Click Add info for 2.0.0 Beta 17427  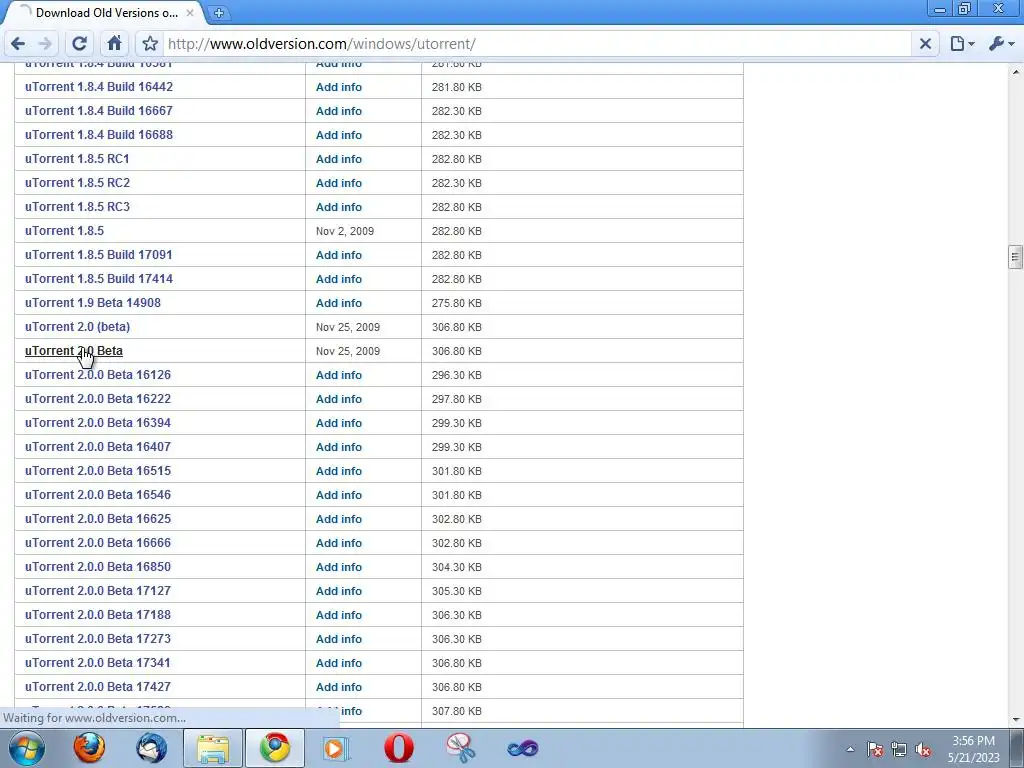(x=339, y=687)
